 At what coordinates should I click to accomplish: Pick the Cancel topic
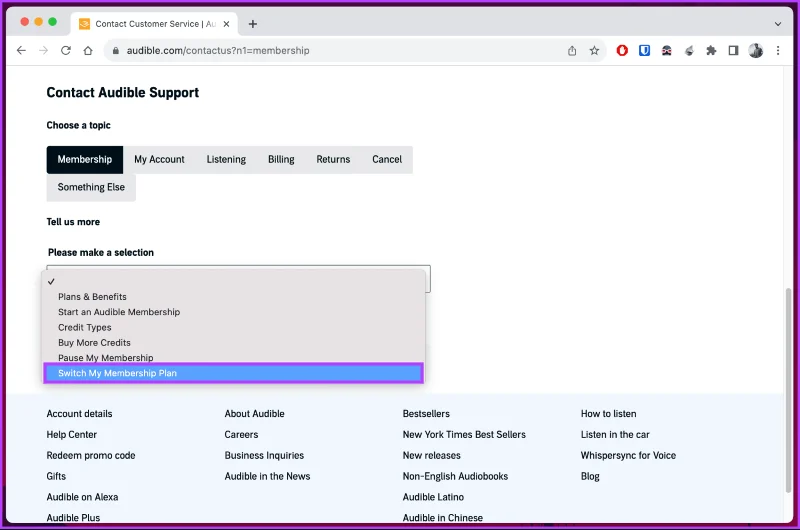(x=387, y=160)
